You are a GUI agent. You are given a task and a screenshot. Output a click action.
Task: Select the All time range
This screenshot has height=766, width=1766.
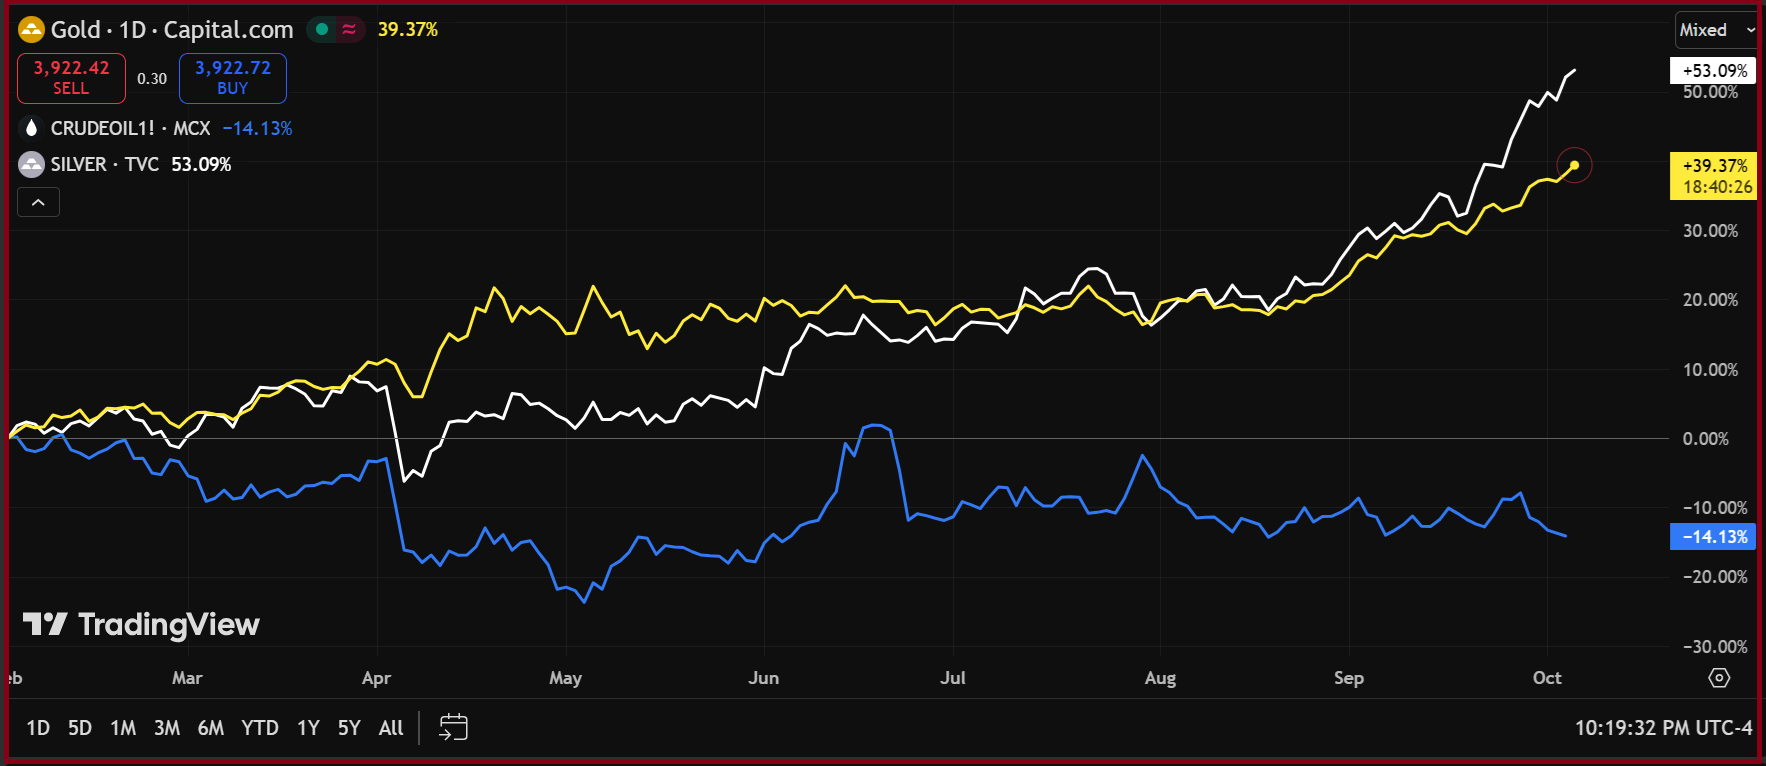point(391,728)
